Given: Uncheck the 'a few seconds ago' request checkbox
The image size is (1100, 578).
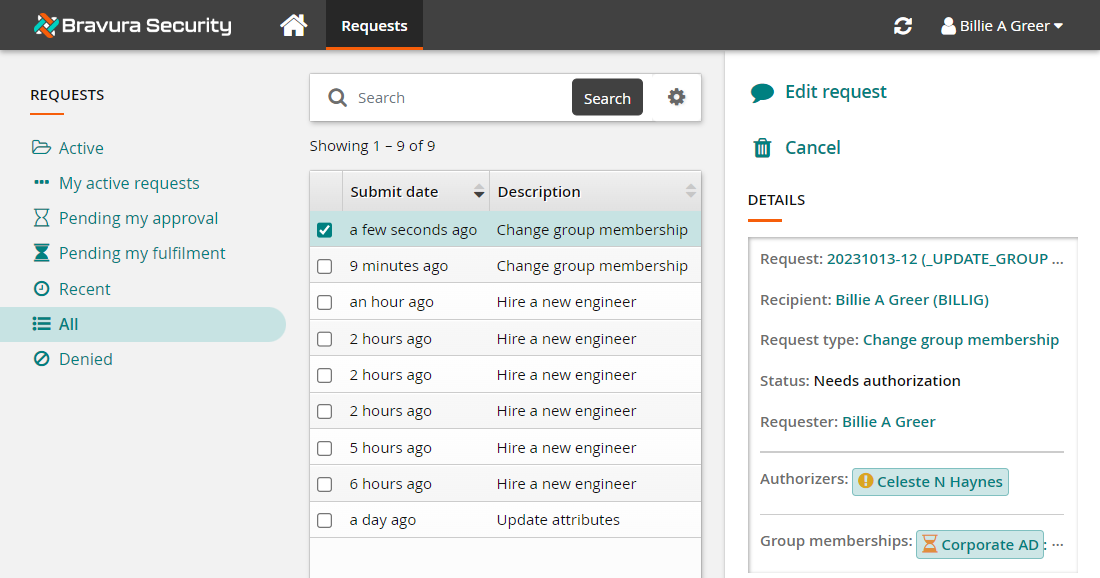Looking at the screenshot, I should pyautogui.click(x=324, y=230).
